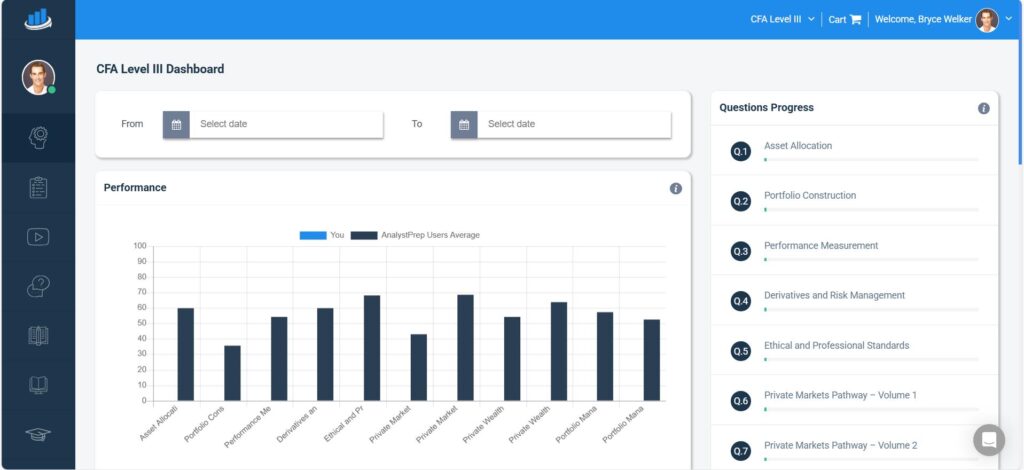Click the Questions Progress heading
The height and width of the screenshot is (470, 1024).
[767, 108]
